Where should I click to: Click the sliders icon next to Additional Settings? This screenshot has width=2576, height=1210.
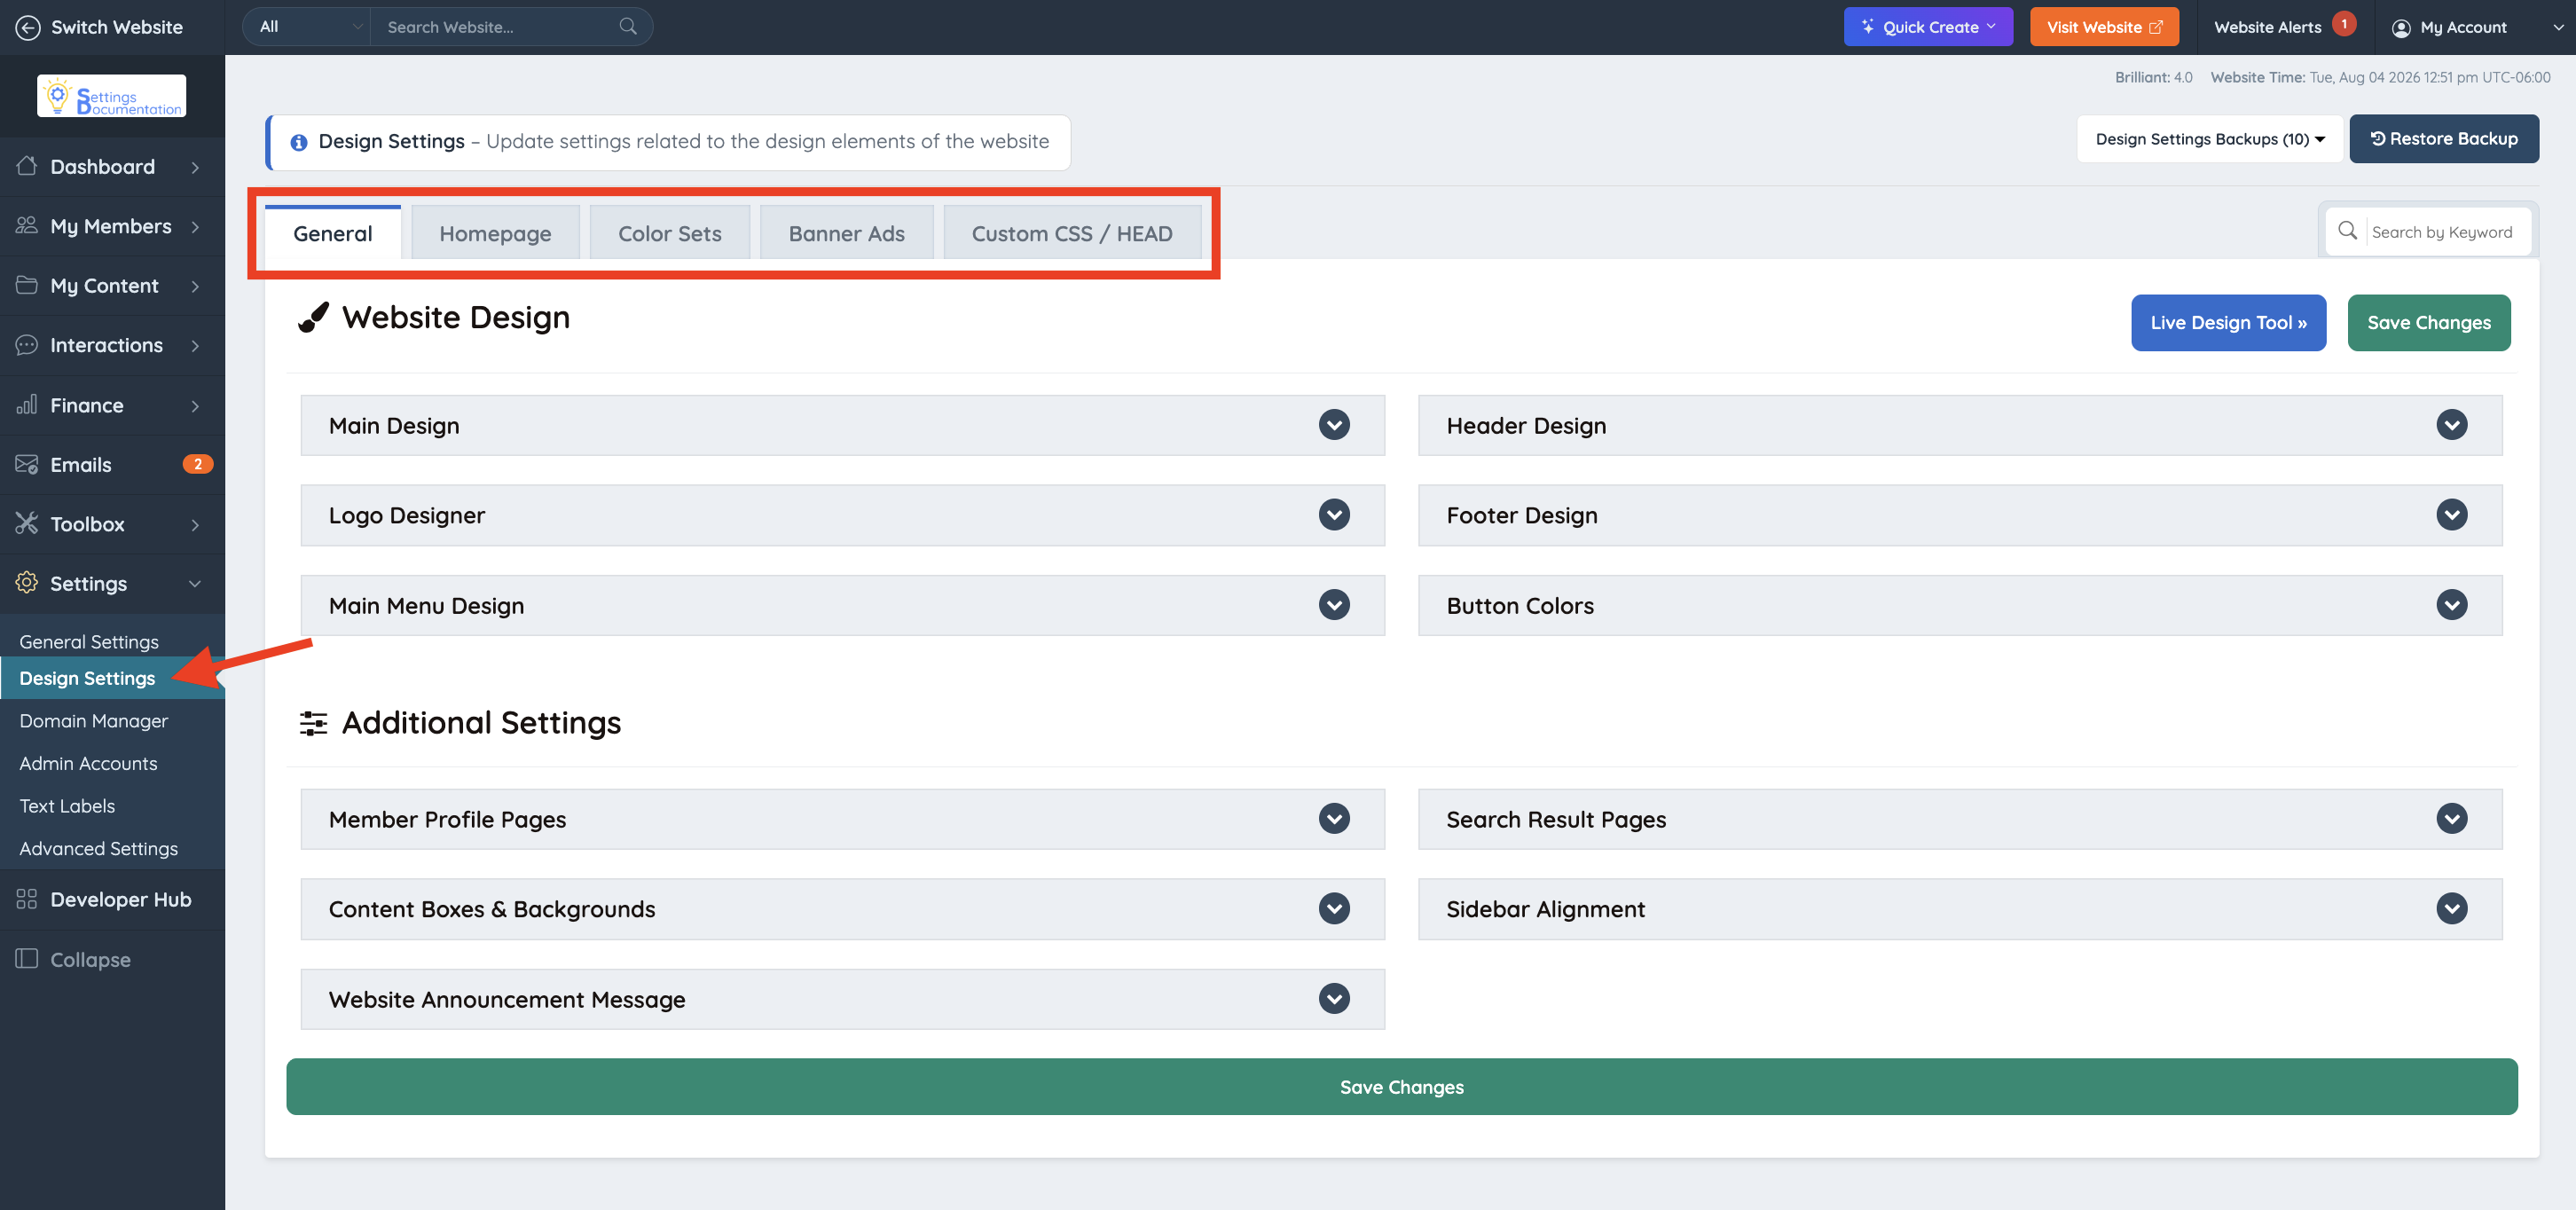[x=313, y=723]
